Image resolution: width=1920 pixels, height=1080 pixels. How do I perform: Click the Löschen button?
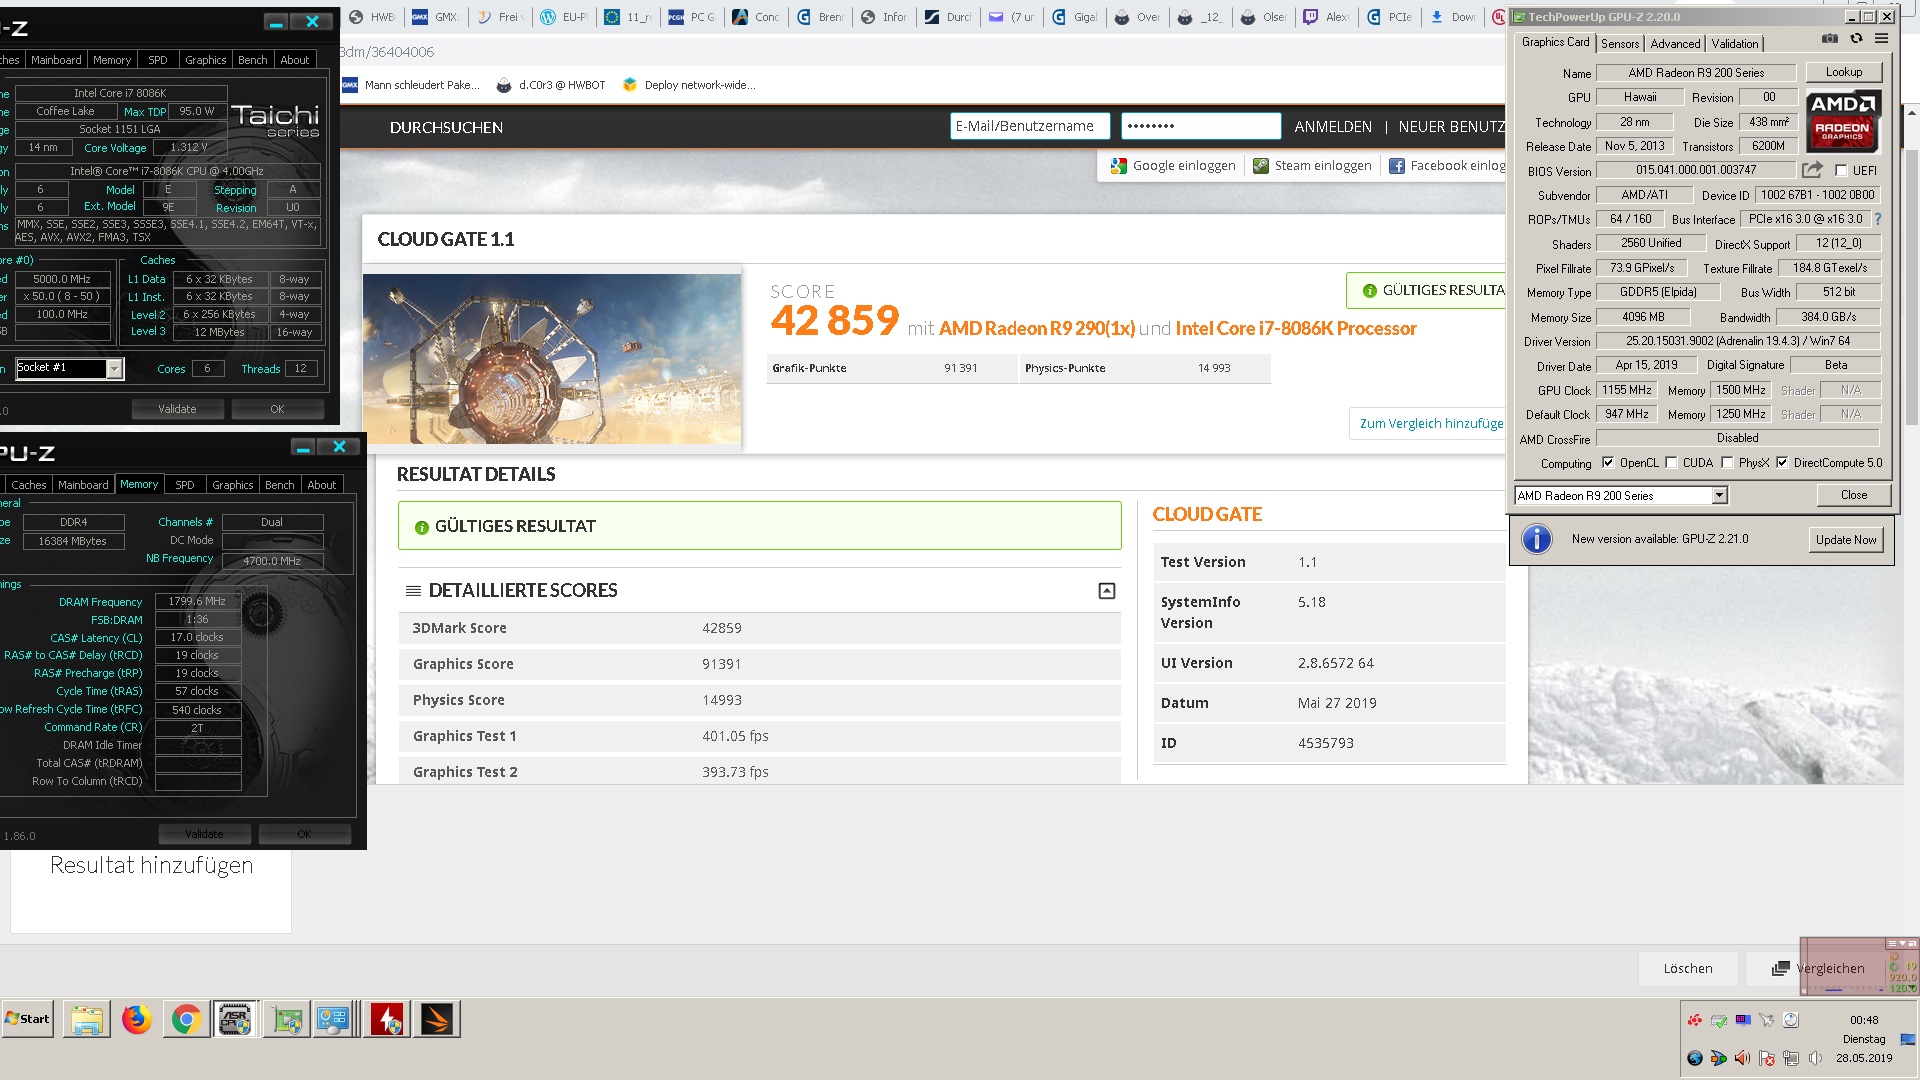[1687, 968]
